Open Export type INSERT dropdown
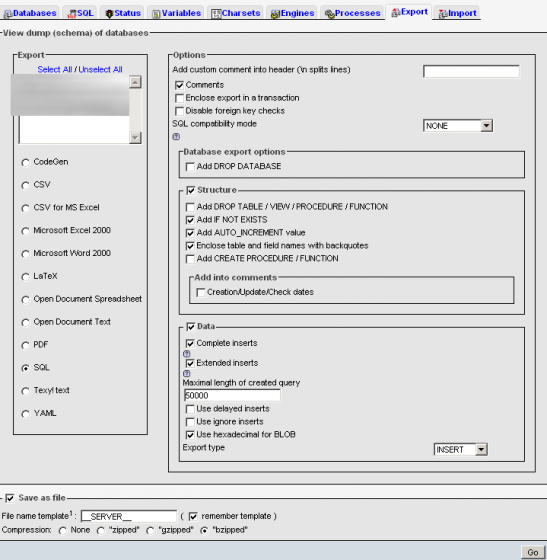 tap(461, 449)
